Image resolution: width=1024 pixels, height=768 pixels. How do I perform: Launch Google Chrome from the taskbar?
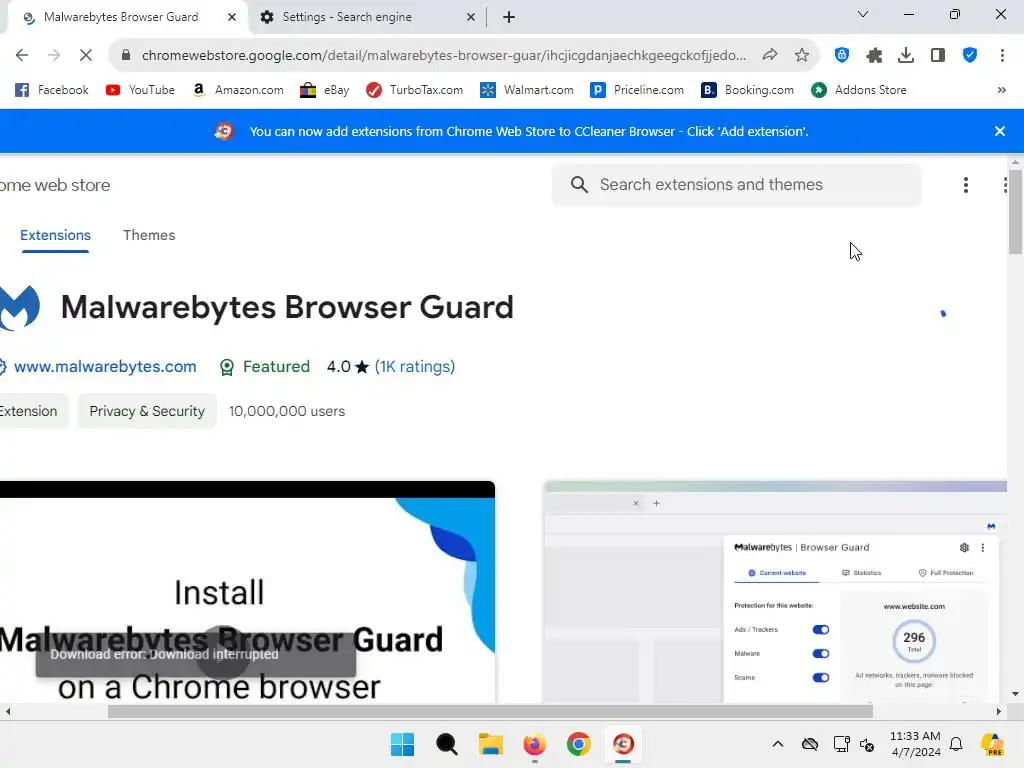click(x=579, y=744)
